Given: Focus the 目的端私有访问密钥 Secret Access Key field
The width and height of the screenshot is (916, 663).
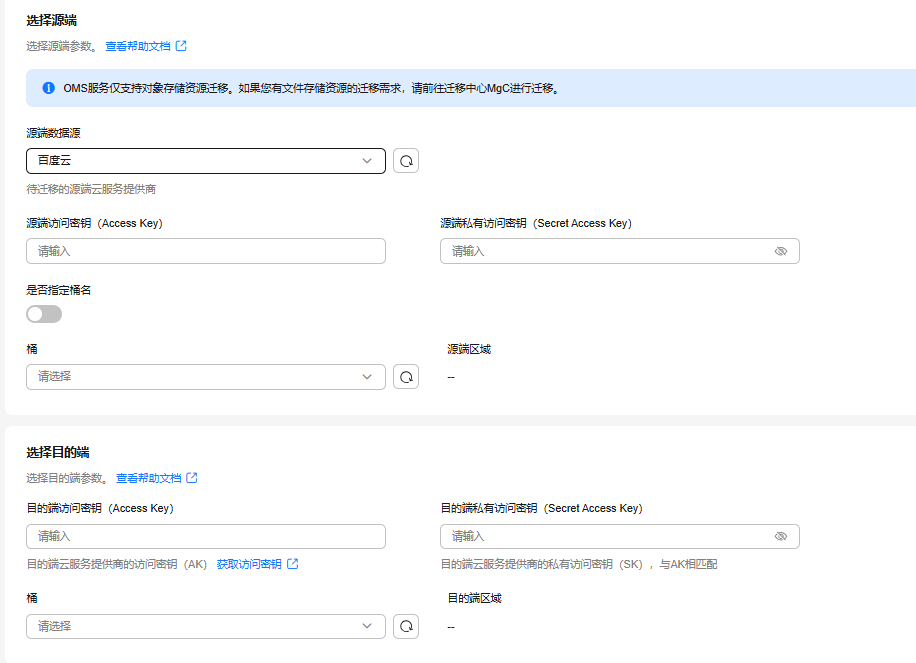Looking at the screenshot, I should (620, 536).
